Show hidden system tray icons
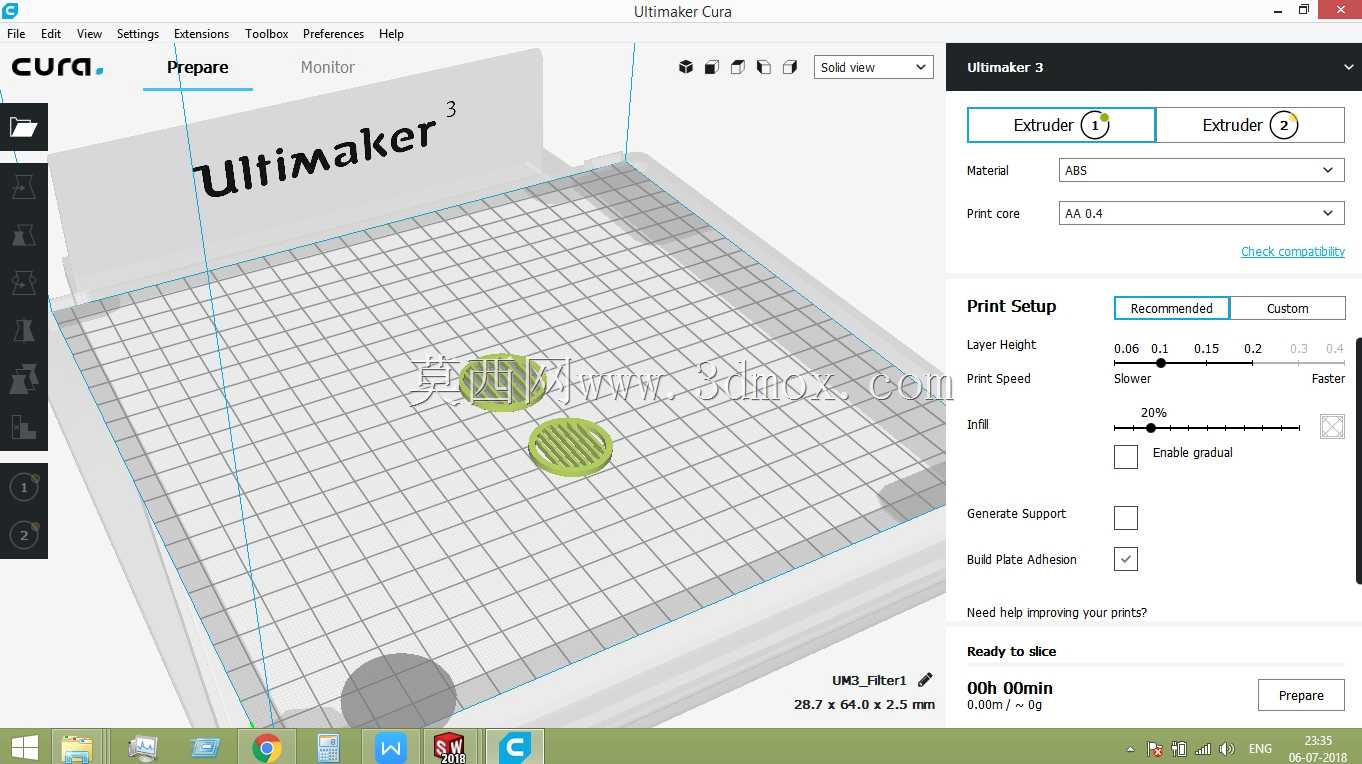 [1131, 749]
